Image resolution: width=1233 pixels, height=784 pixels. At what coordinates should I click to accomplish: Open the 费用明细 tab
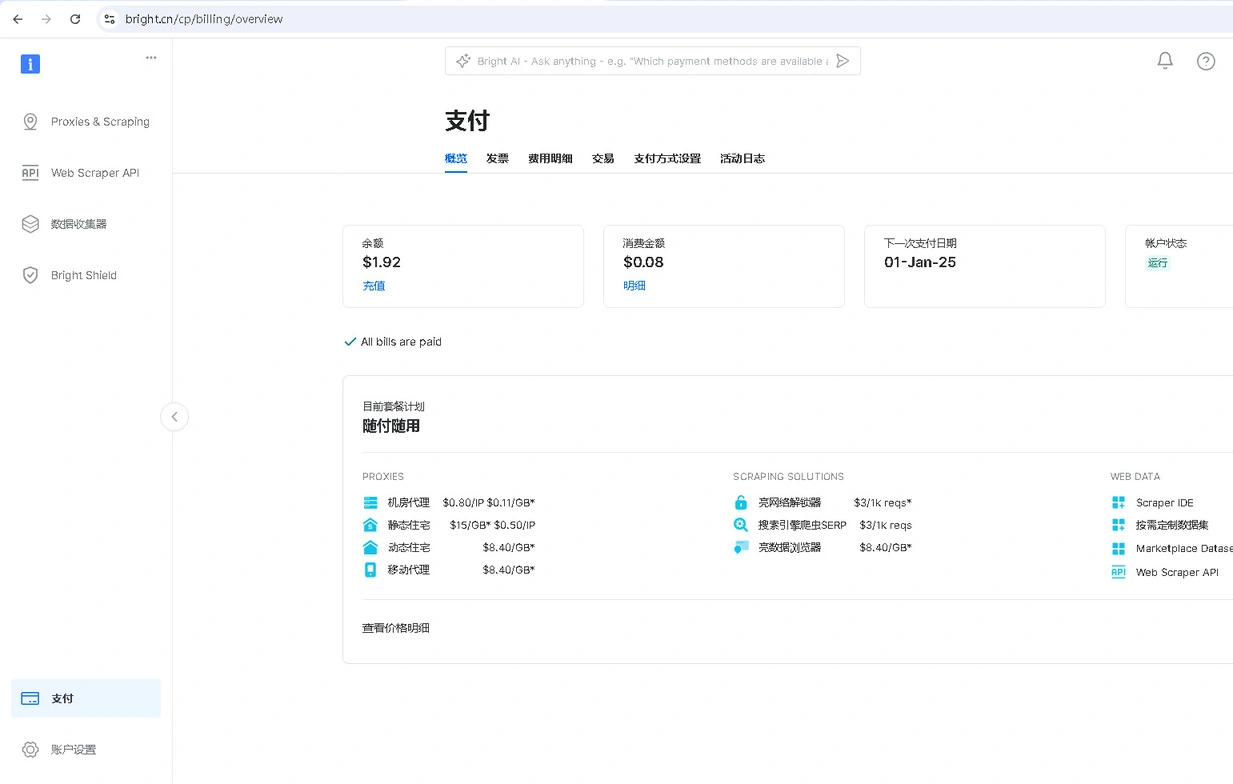pos(550,158)
